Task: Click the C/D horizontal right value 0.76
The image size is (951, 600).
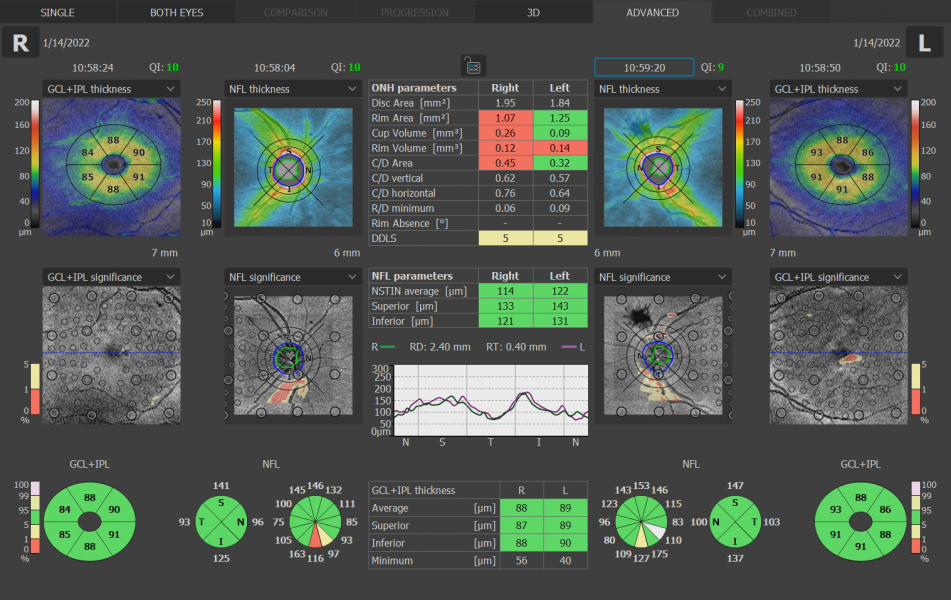Action: pyautogui.click(x=505, y=193)
